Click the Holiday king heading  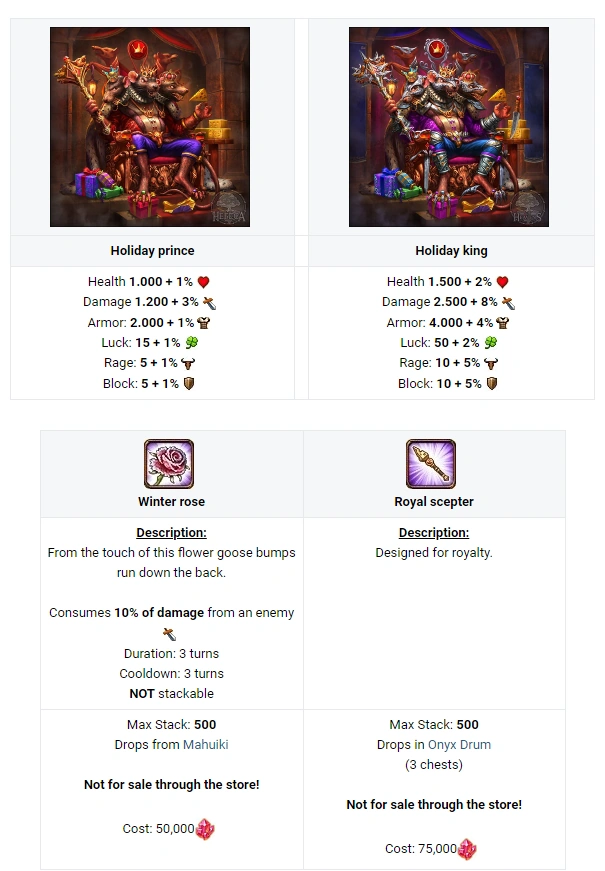(x=451, y=251)
